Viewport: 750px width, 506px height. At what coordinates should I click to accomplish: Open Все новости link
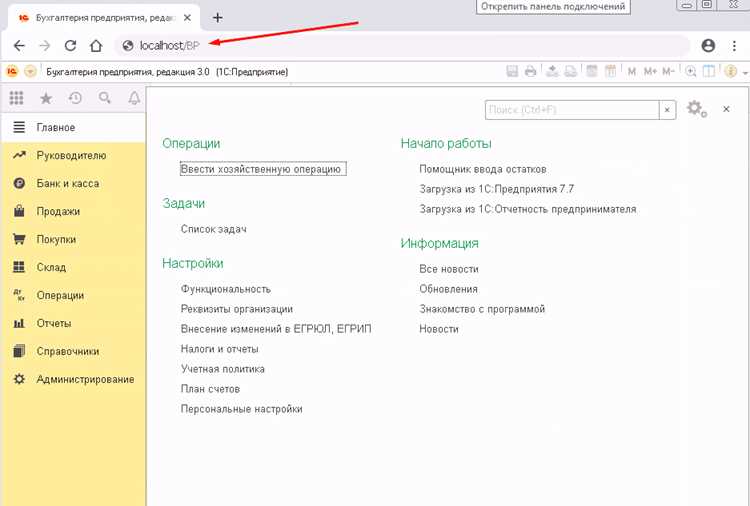449,269
